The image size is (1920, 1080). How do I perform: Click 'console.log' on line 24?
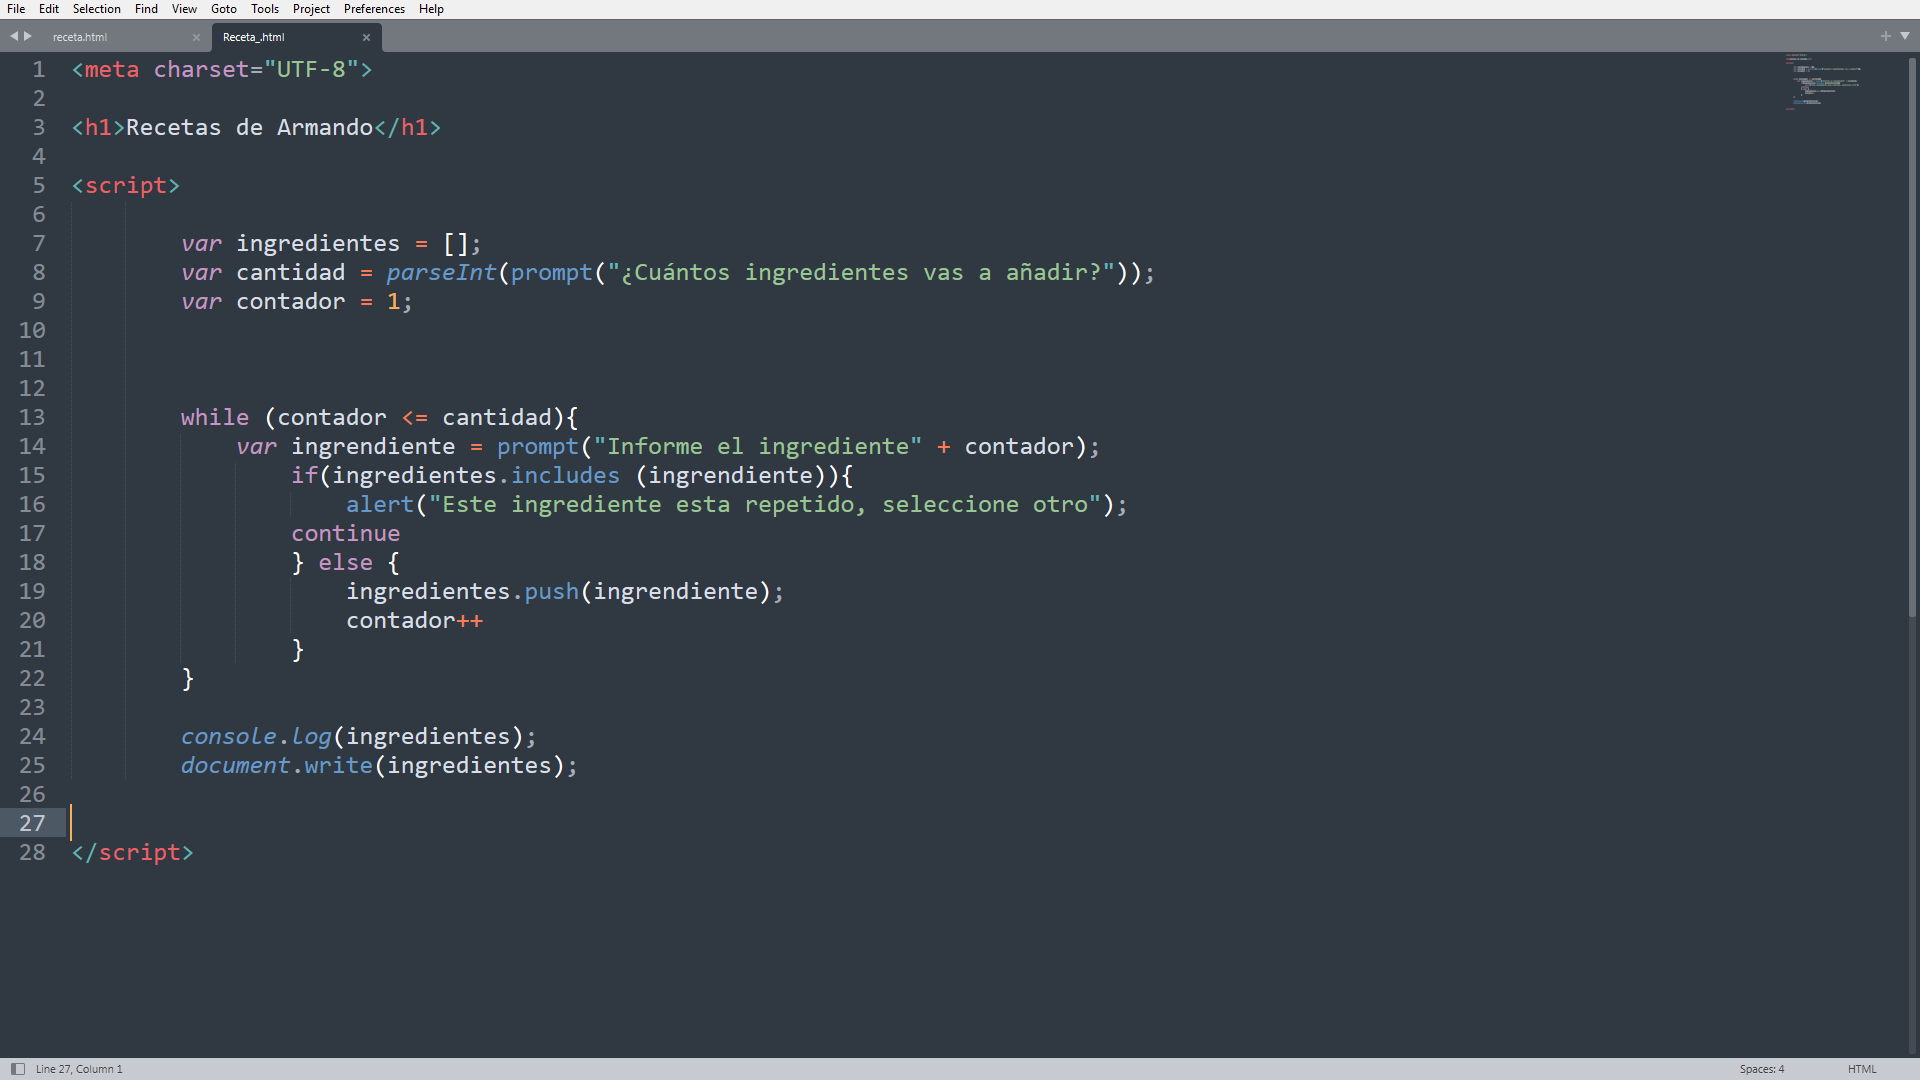tap(256, 736)
